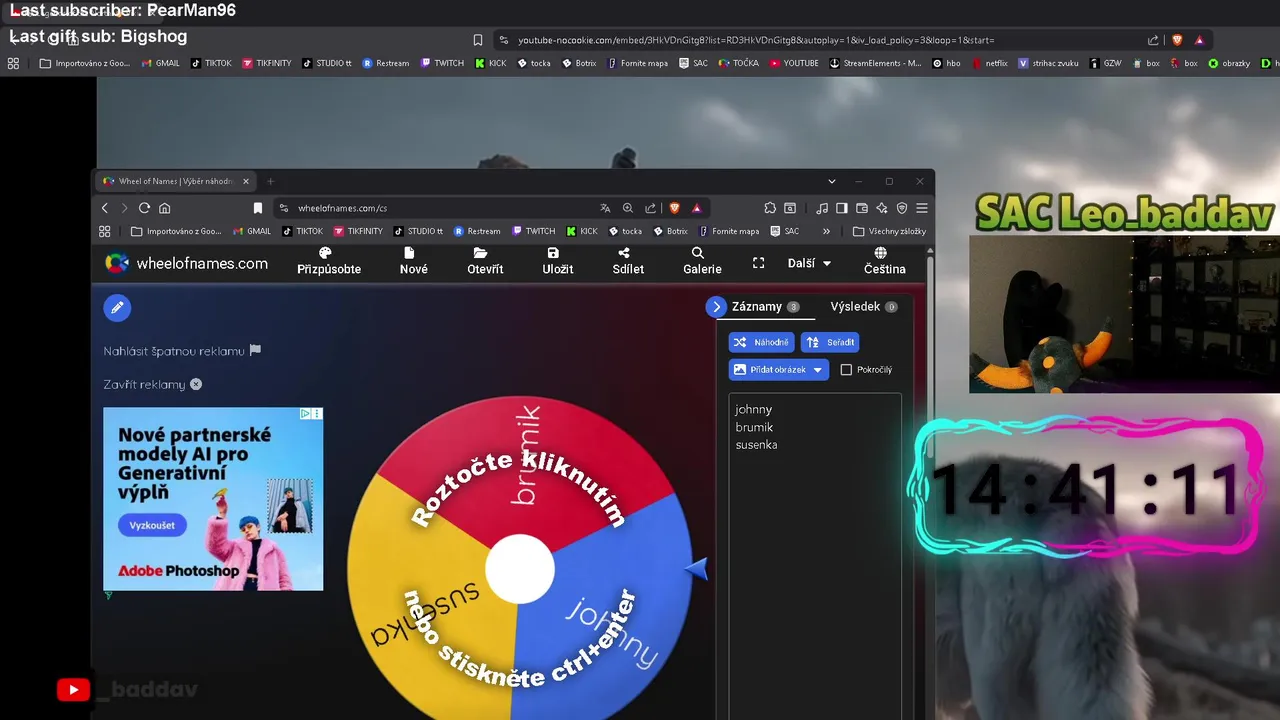Image resolution: width=1280 pixels, height=720 pixels.
Task: Open apps grid in inner bookmarks bar
Action: (x=104, y=231)
